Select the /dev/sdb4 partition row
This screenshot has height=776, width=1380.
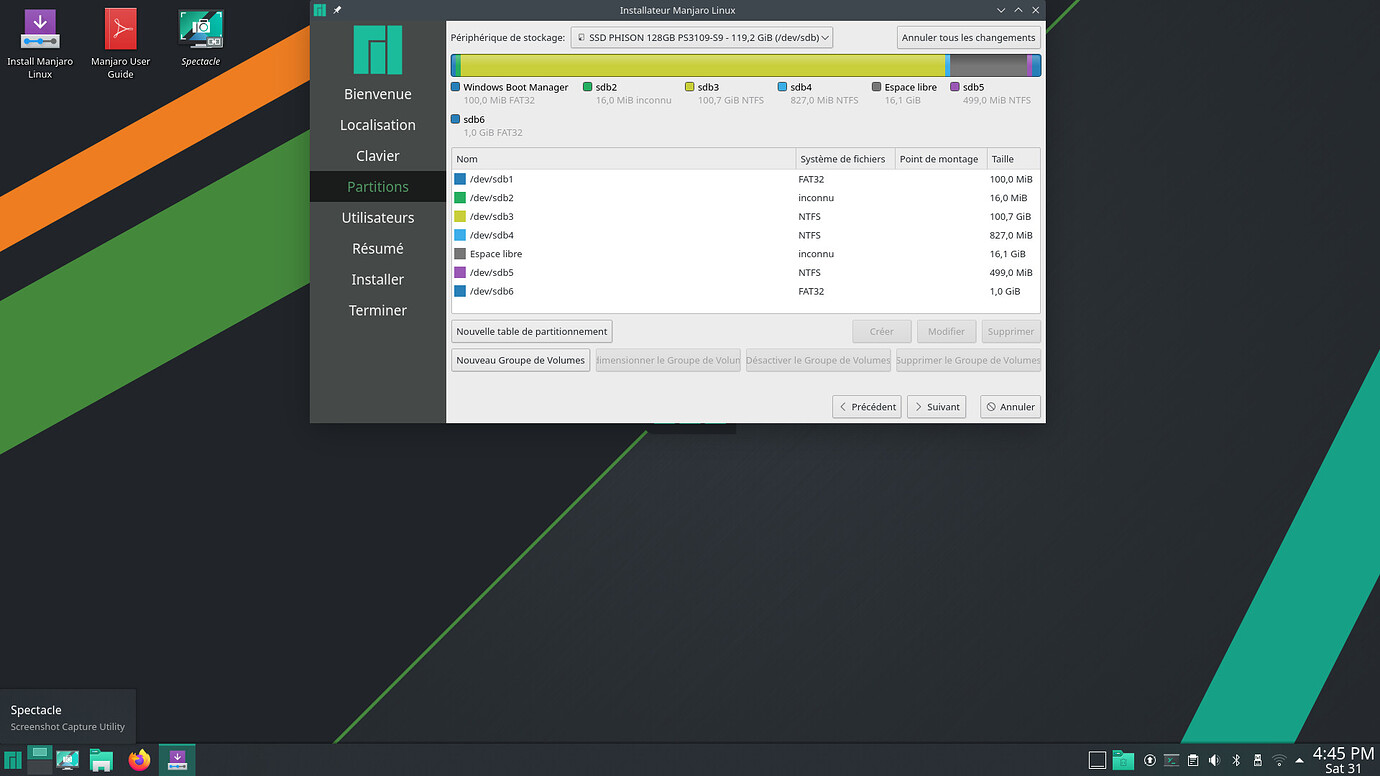746,235
